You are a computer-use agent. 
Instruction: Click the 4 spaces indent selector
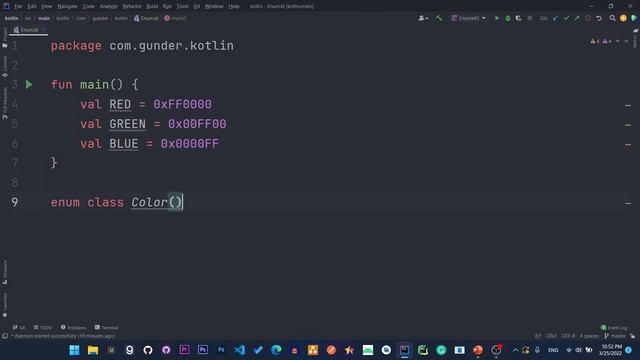pos(589,336)
